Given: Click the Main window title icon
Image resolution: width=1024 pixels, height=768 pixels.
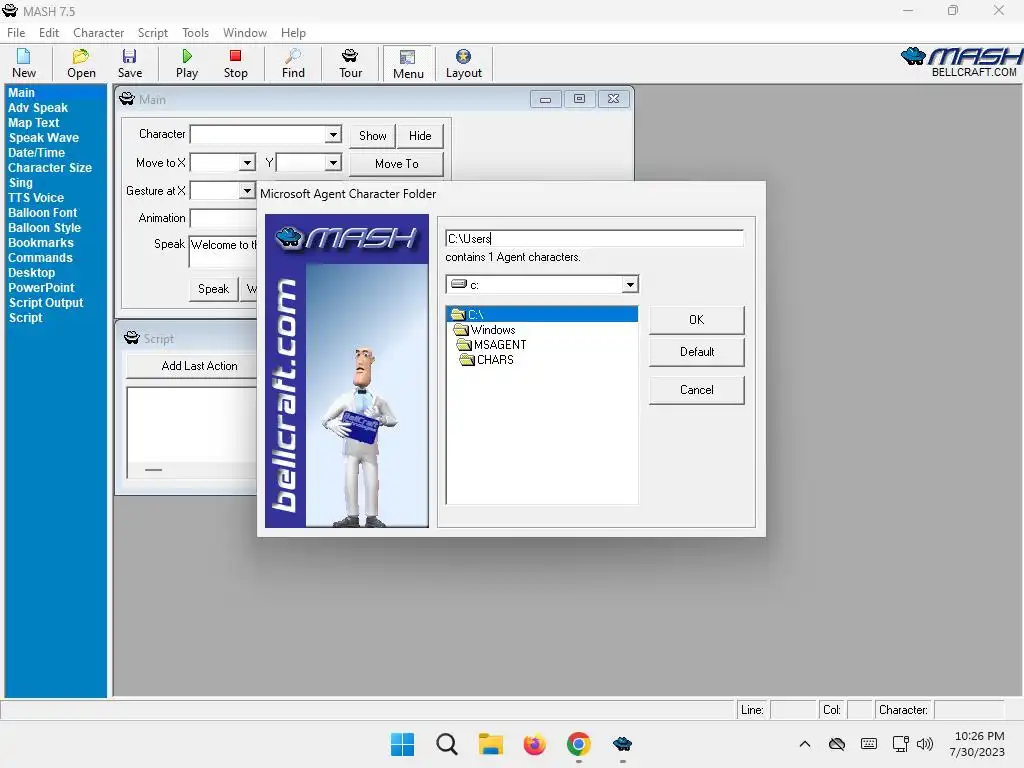Looking at the screenshot, I should (x=127, y=99).
